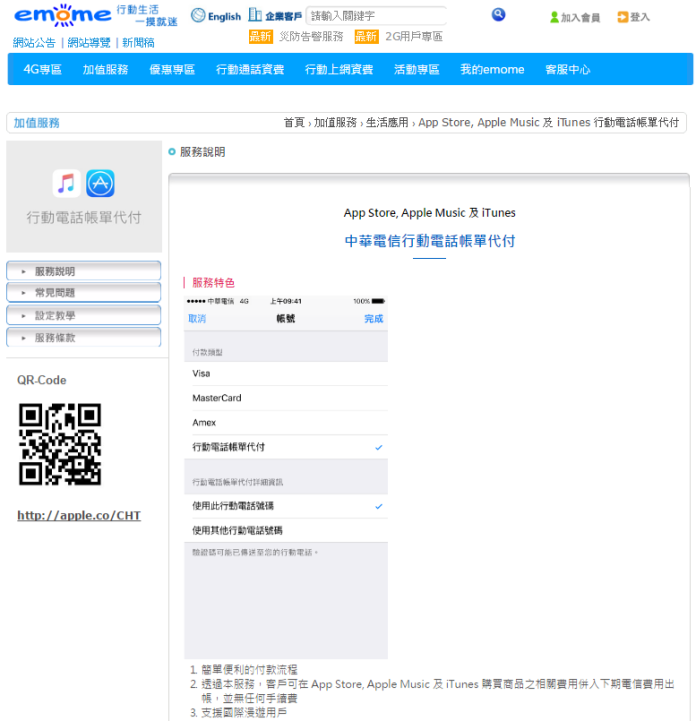
Task: Open the 加值服務 navigation menu
Action: tap(105, 69)
